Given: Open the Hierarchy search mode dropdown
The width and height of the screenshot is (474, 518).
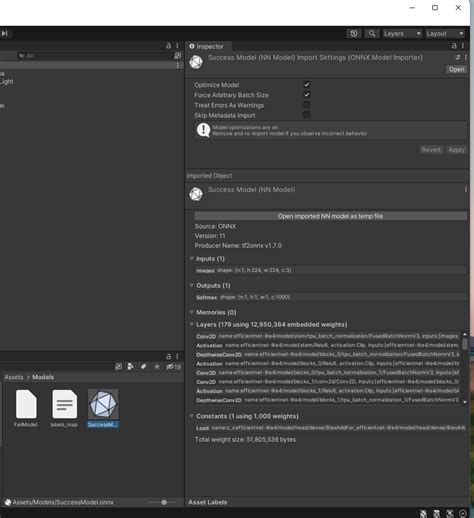Looking at the screenshot, I should 22,56.
